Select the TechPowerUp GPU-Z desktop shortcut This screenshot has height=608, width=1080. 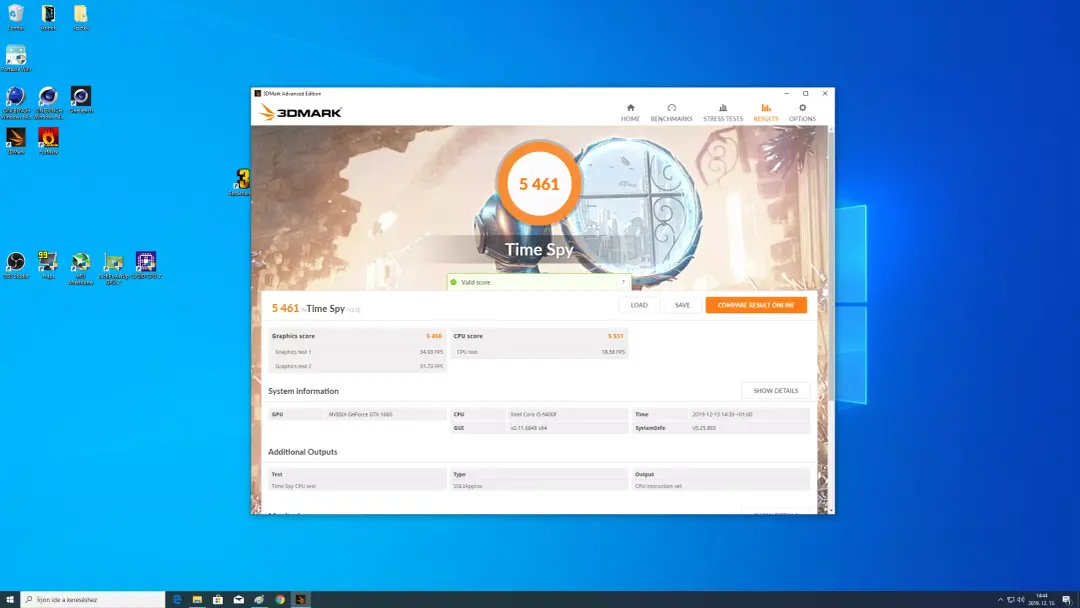114,268
